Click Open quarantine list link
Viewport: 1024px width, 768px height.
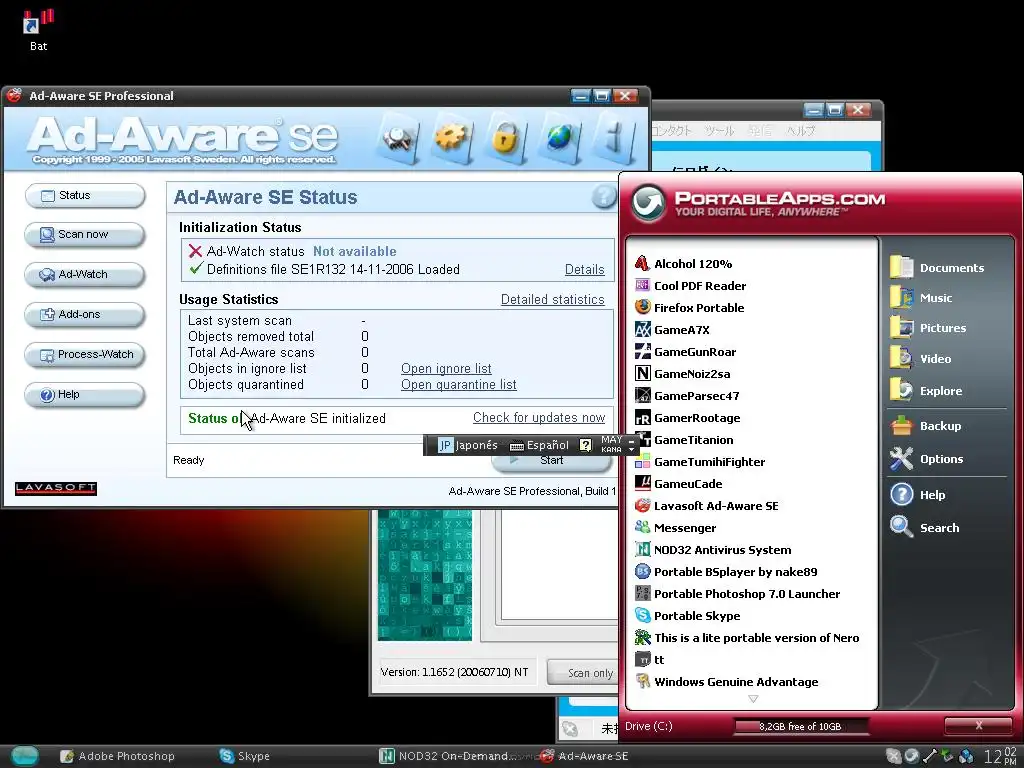[x=458, y=385]
